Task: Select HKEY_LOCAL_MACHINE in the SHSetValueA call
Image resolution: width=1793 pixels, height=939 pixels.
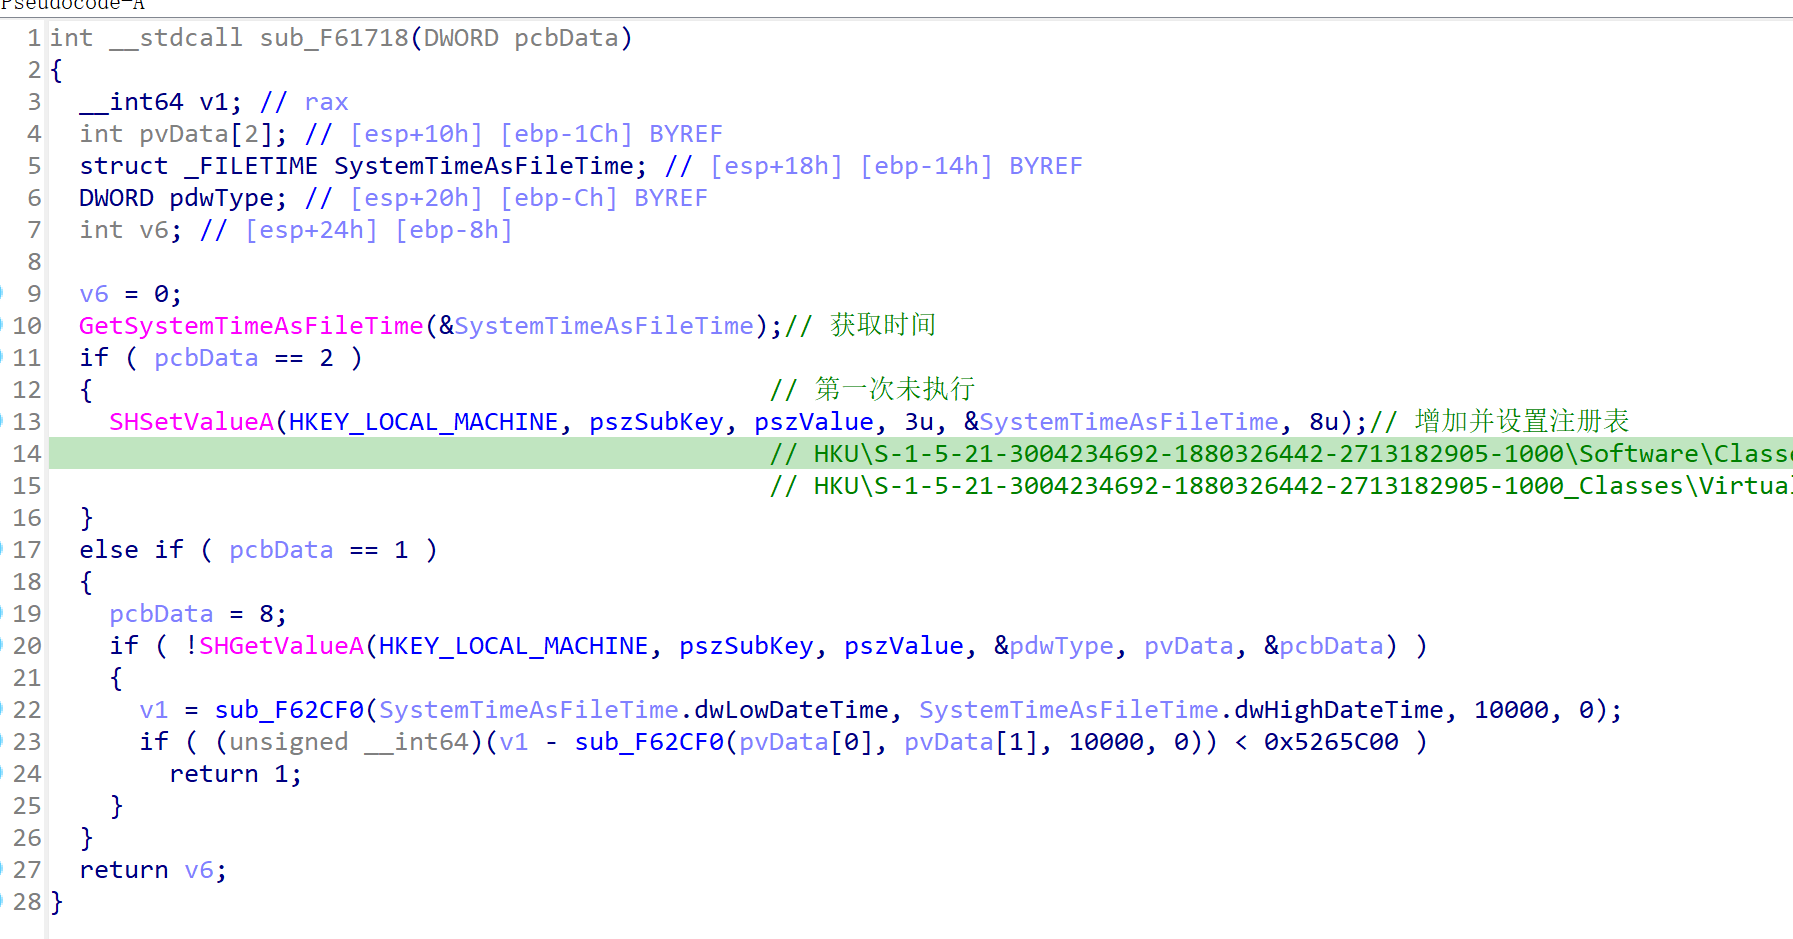Action: point(423,422)
